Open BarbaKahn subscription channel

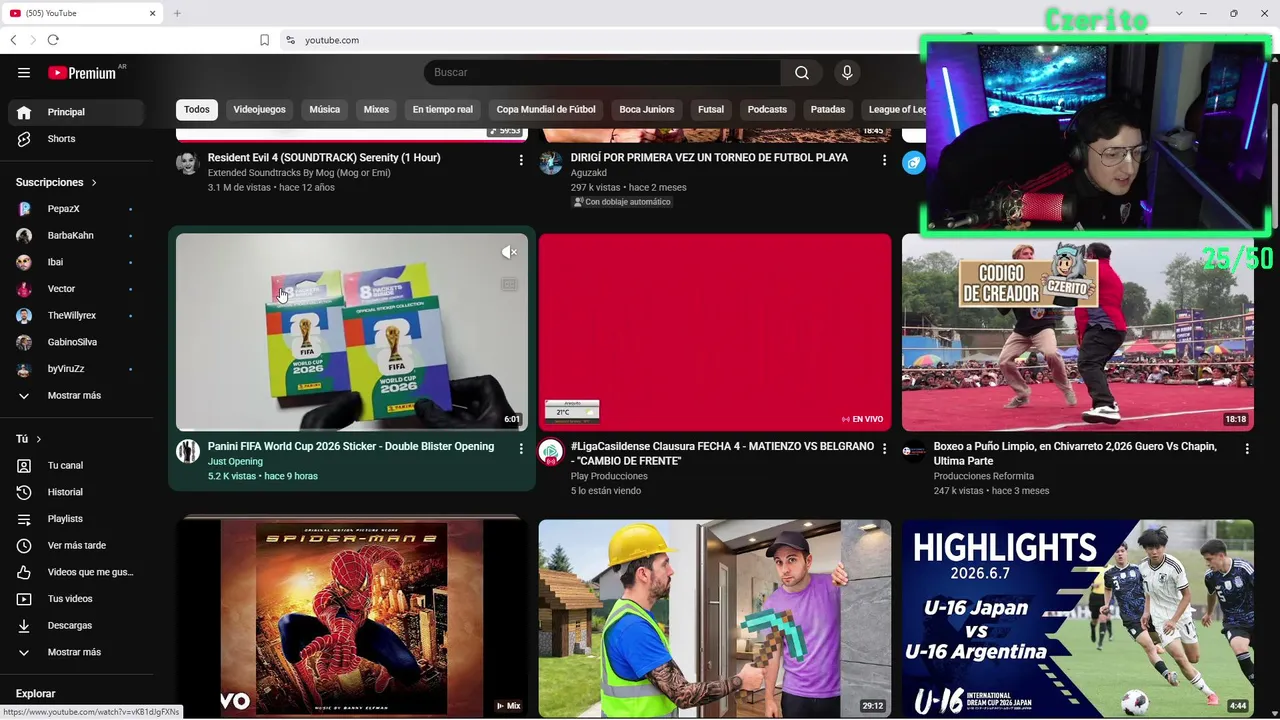click(x=76, y=236)
